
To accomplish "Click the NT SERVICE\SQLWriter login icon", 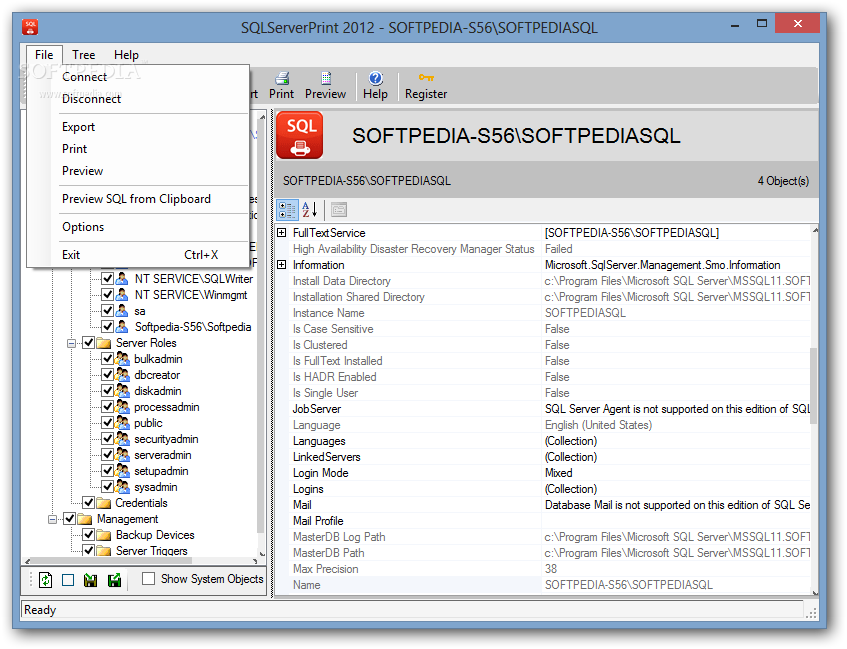I will point(122,278).
